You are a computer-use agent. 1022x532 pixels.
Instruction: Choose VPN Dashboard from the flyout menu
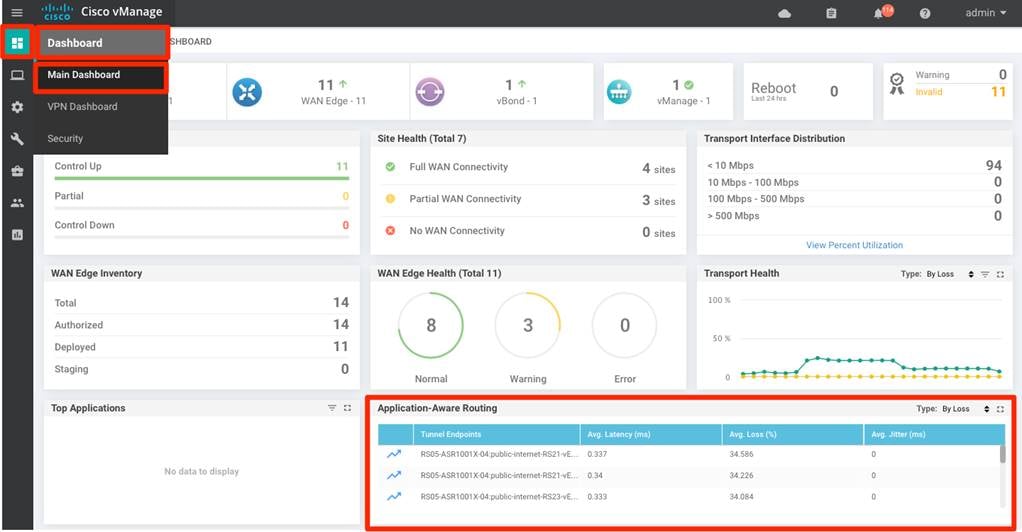(82, 106)
